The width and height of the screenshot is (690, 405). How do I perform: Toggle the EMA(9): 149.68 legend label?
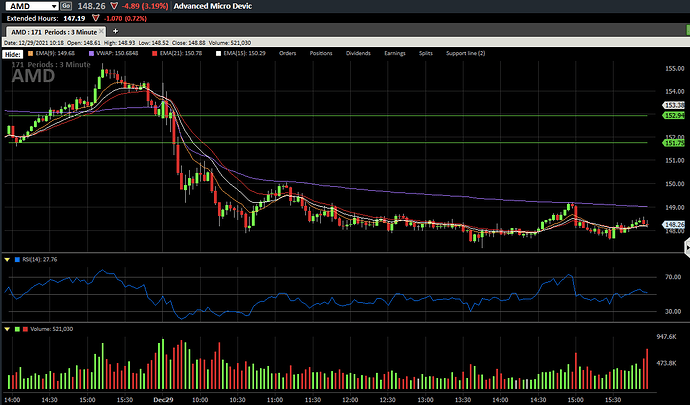[55, 53]
